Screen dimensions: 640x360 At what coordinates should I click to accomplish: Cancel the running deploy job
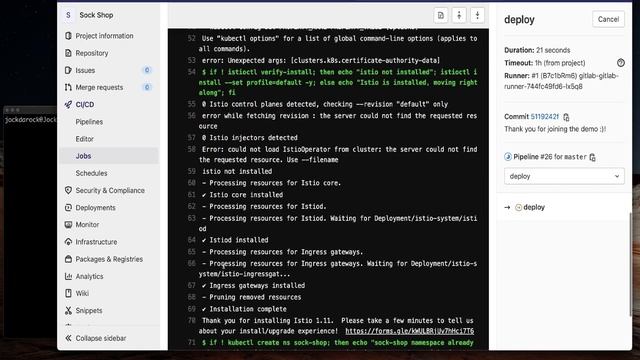tap(608, 19)
